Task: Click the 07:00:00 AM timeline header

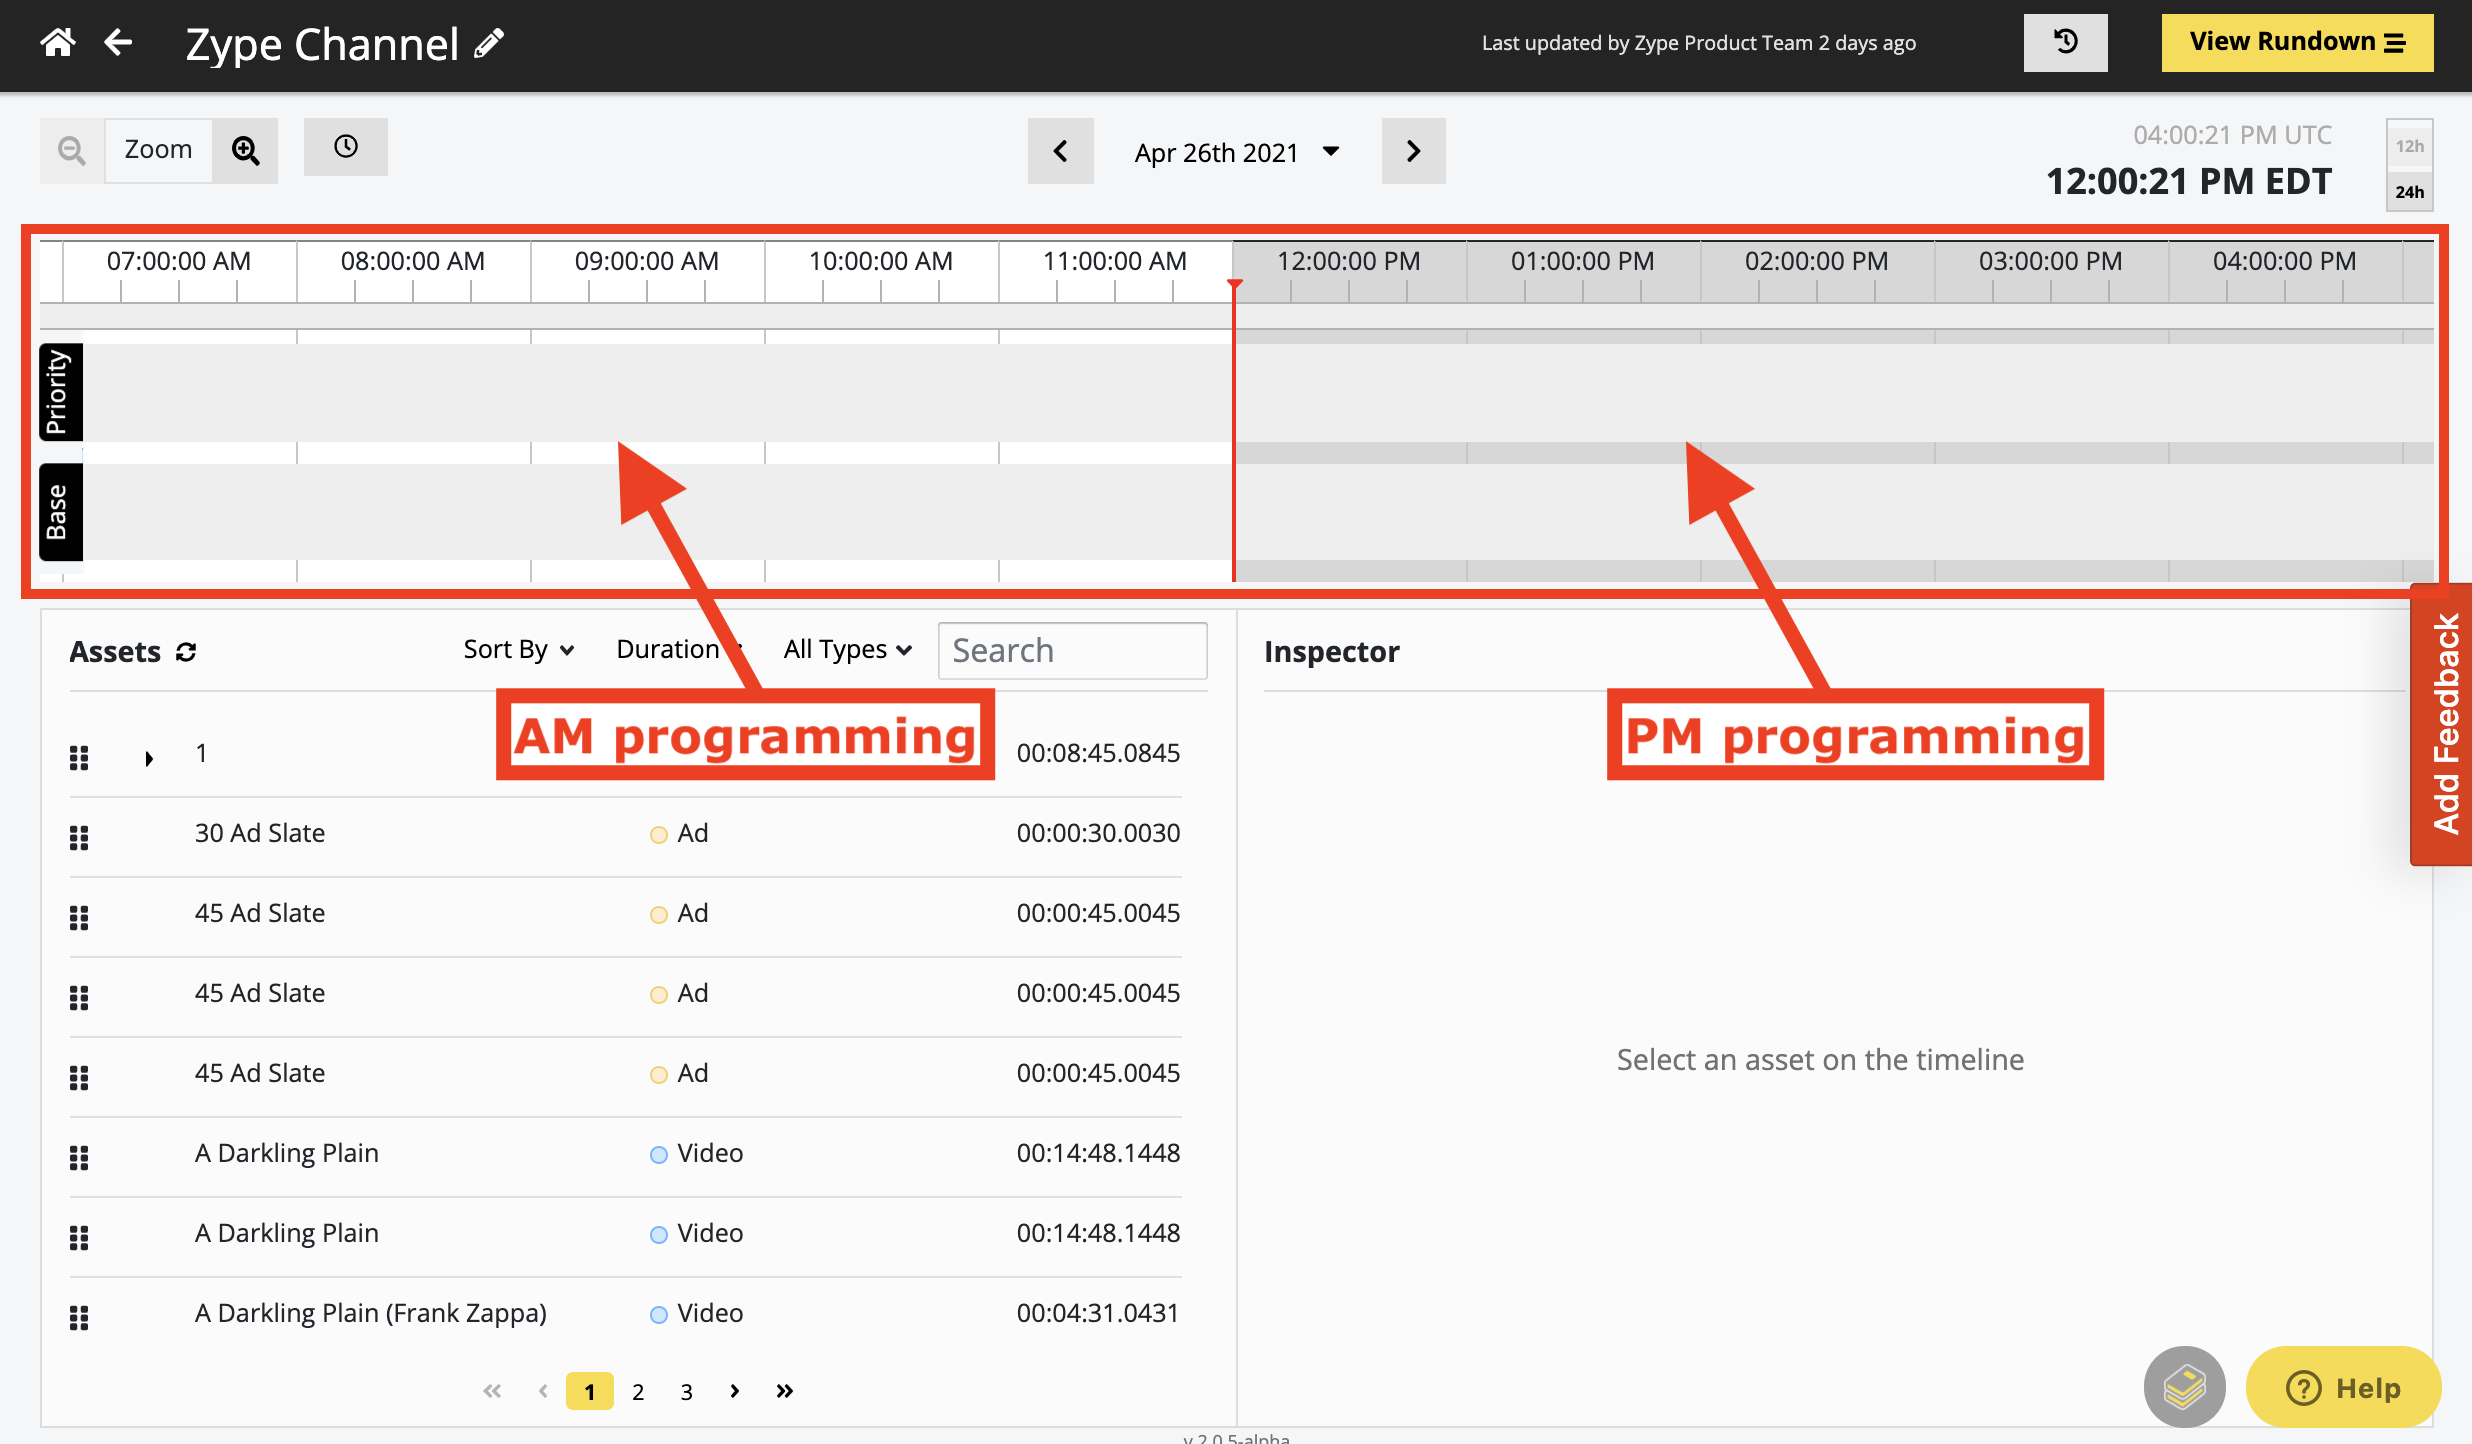Action: click(x=178, y=261)
